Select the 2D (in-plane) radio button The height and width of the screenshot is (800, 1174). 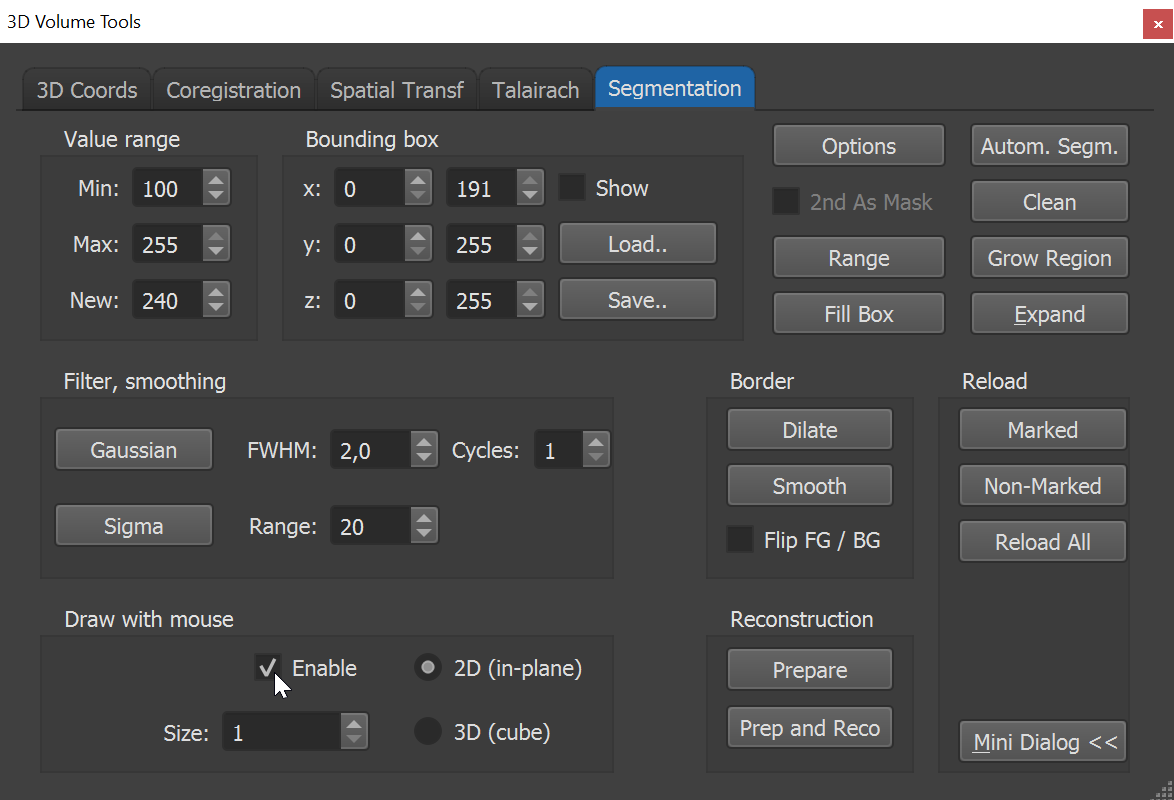click(428, 667)
